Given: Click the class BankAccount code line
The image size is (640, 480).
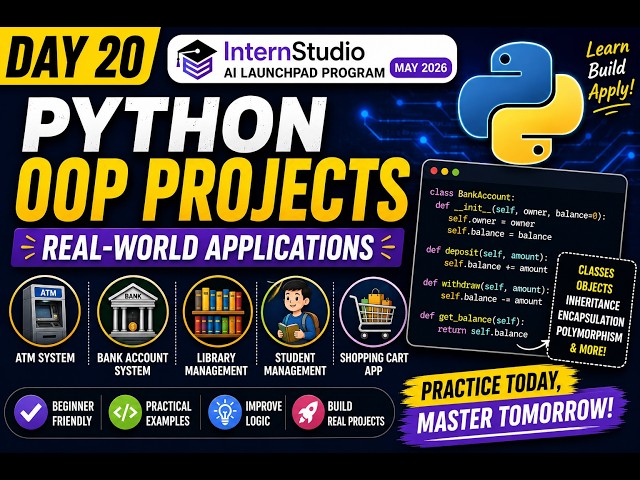Looking at the screenshot, I should point(472,194).
